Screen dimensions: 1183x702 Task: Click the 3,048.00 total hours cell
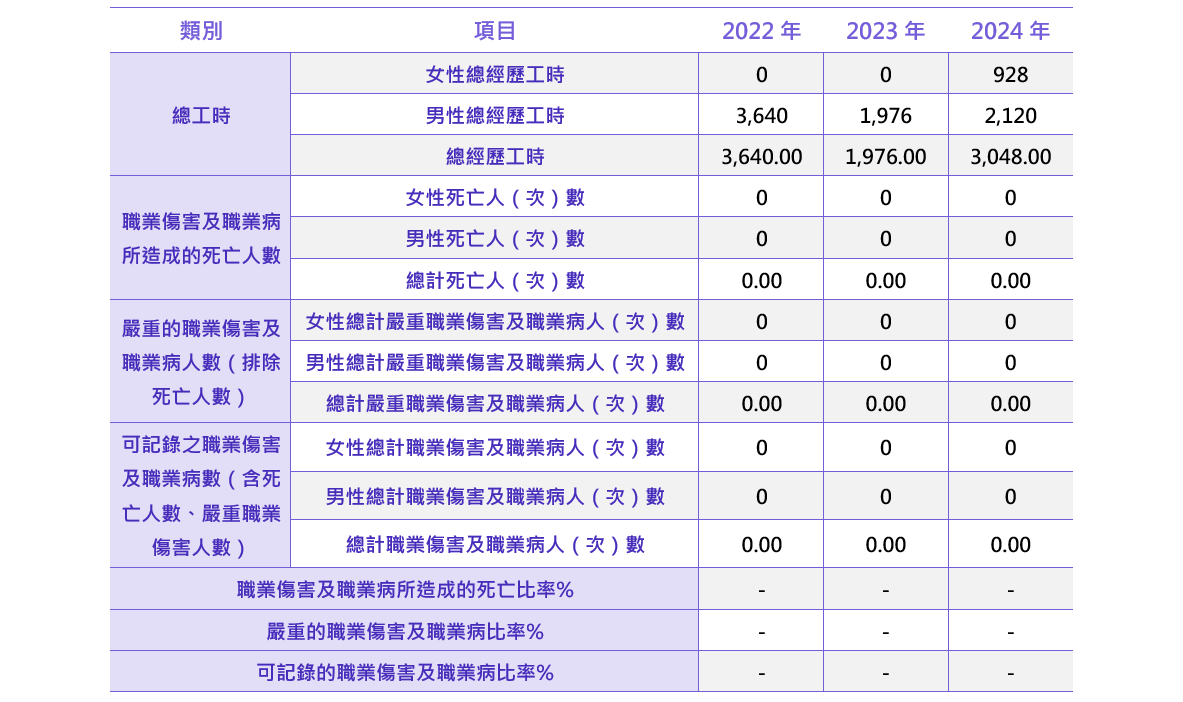click(x=1010, y=157)
